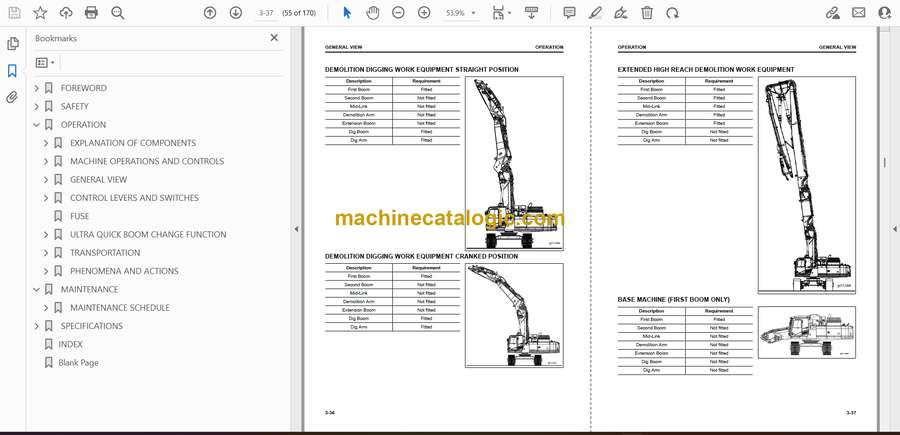Image resolution: width=900 pixels, height=435 pixels.
Task: Click the page number field 3-37
Action: coord(266,13)
